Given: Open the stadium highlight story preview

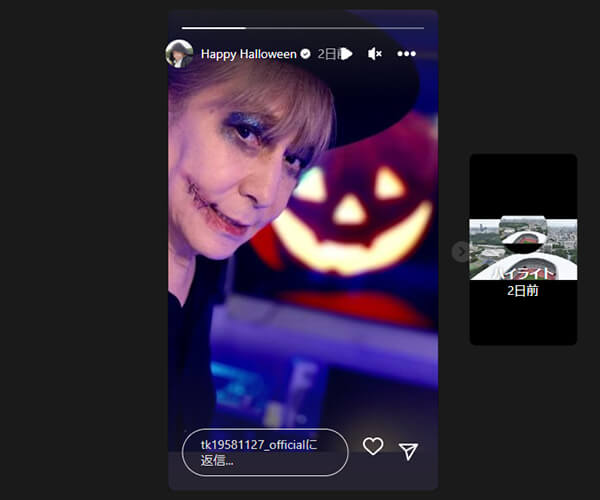Looking at the screenshot, I should tap(523, 249).
